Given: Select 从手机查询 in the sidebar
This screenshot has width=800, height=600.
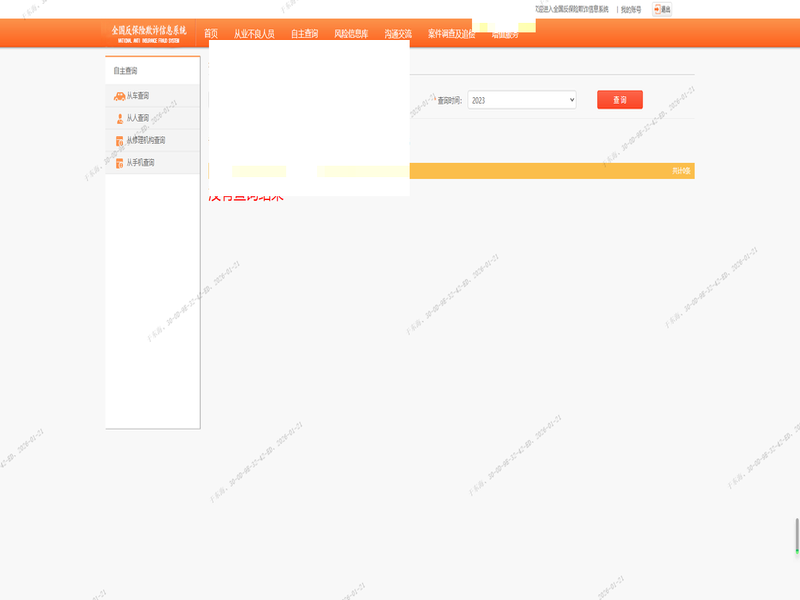Looking at the screenshot, I should pyautogui.click(x=140, y=162).
